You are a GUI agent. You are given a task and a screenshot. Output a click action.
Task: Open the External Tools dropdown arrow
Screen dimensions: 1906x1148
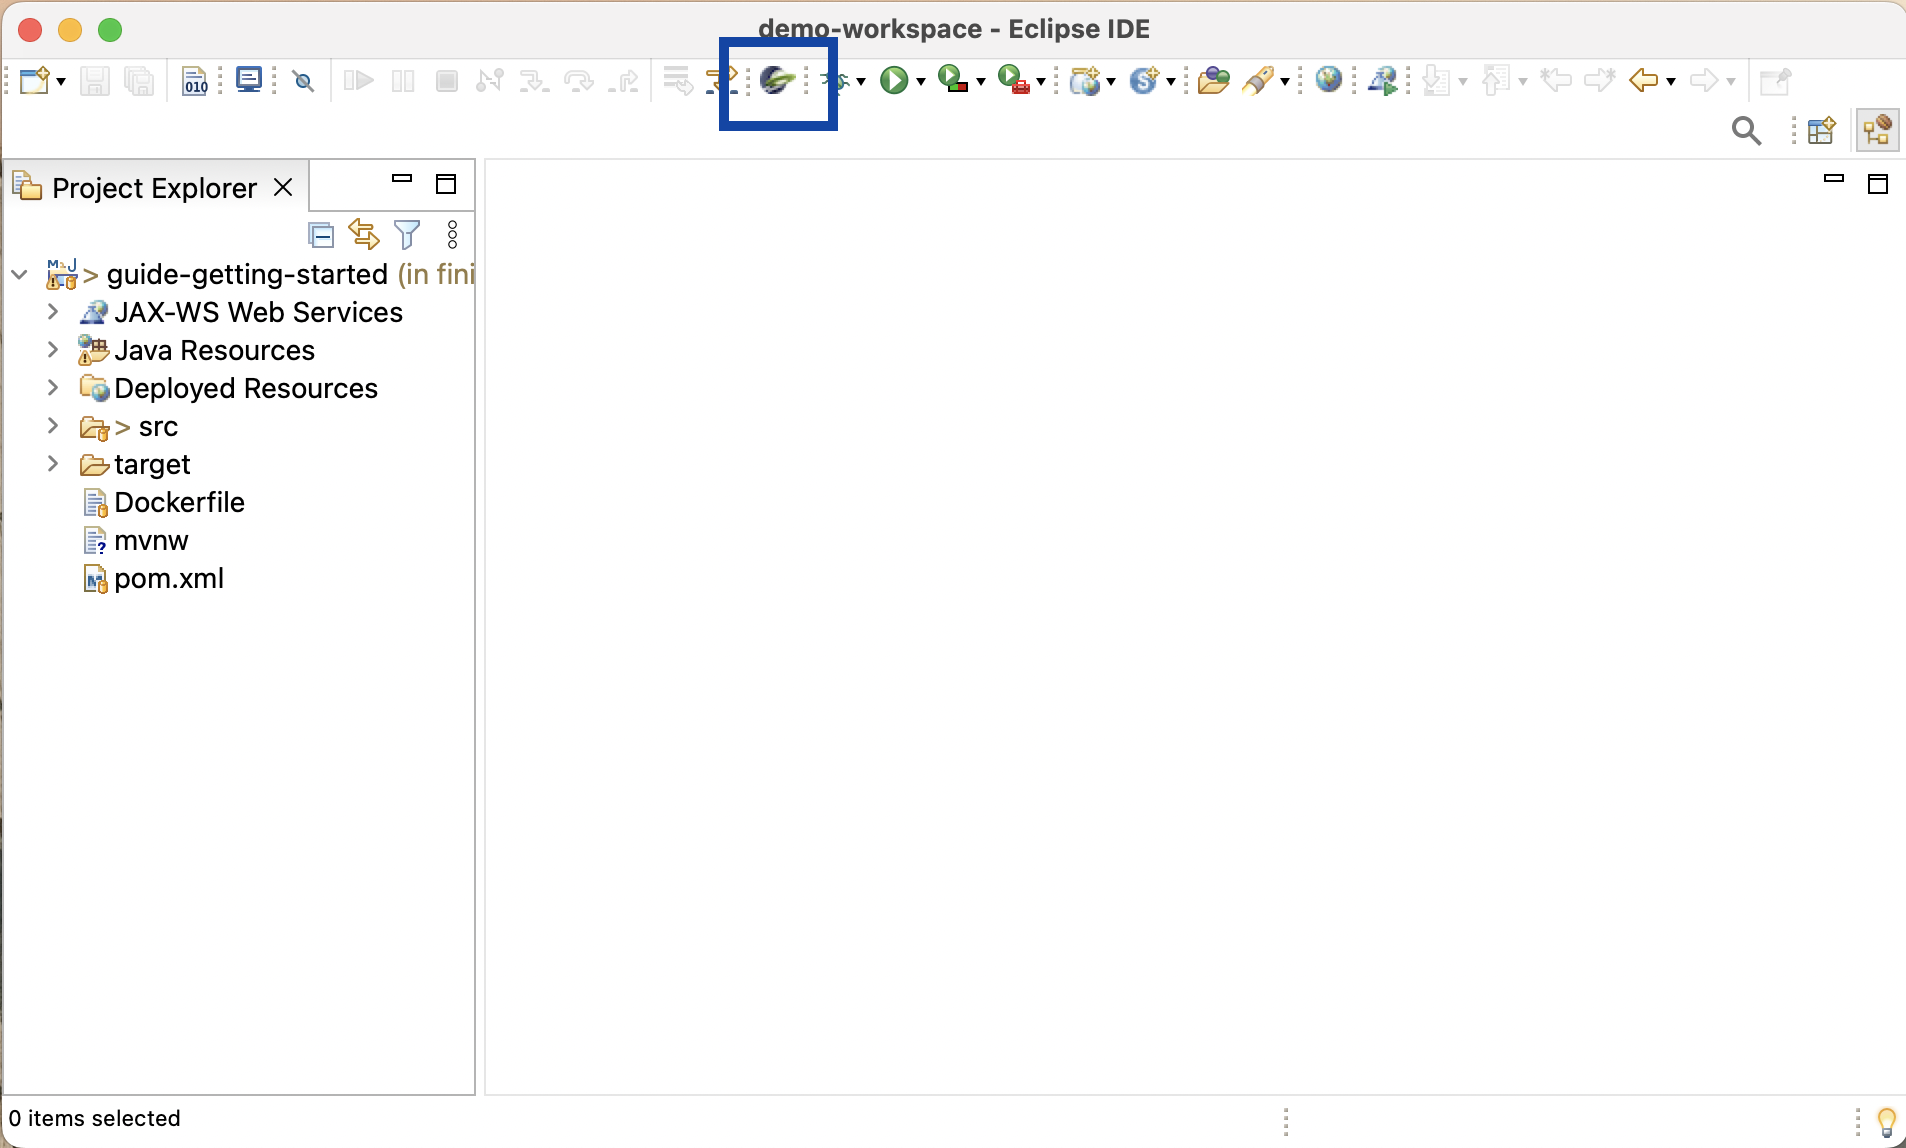point(1041,82)
